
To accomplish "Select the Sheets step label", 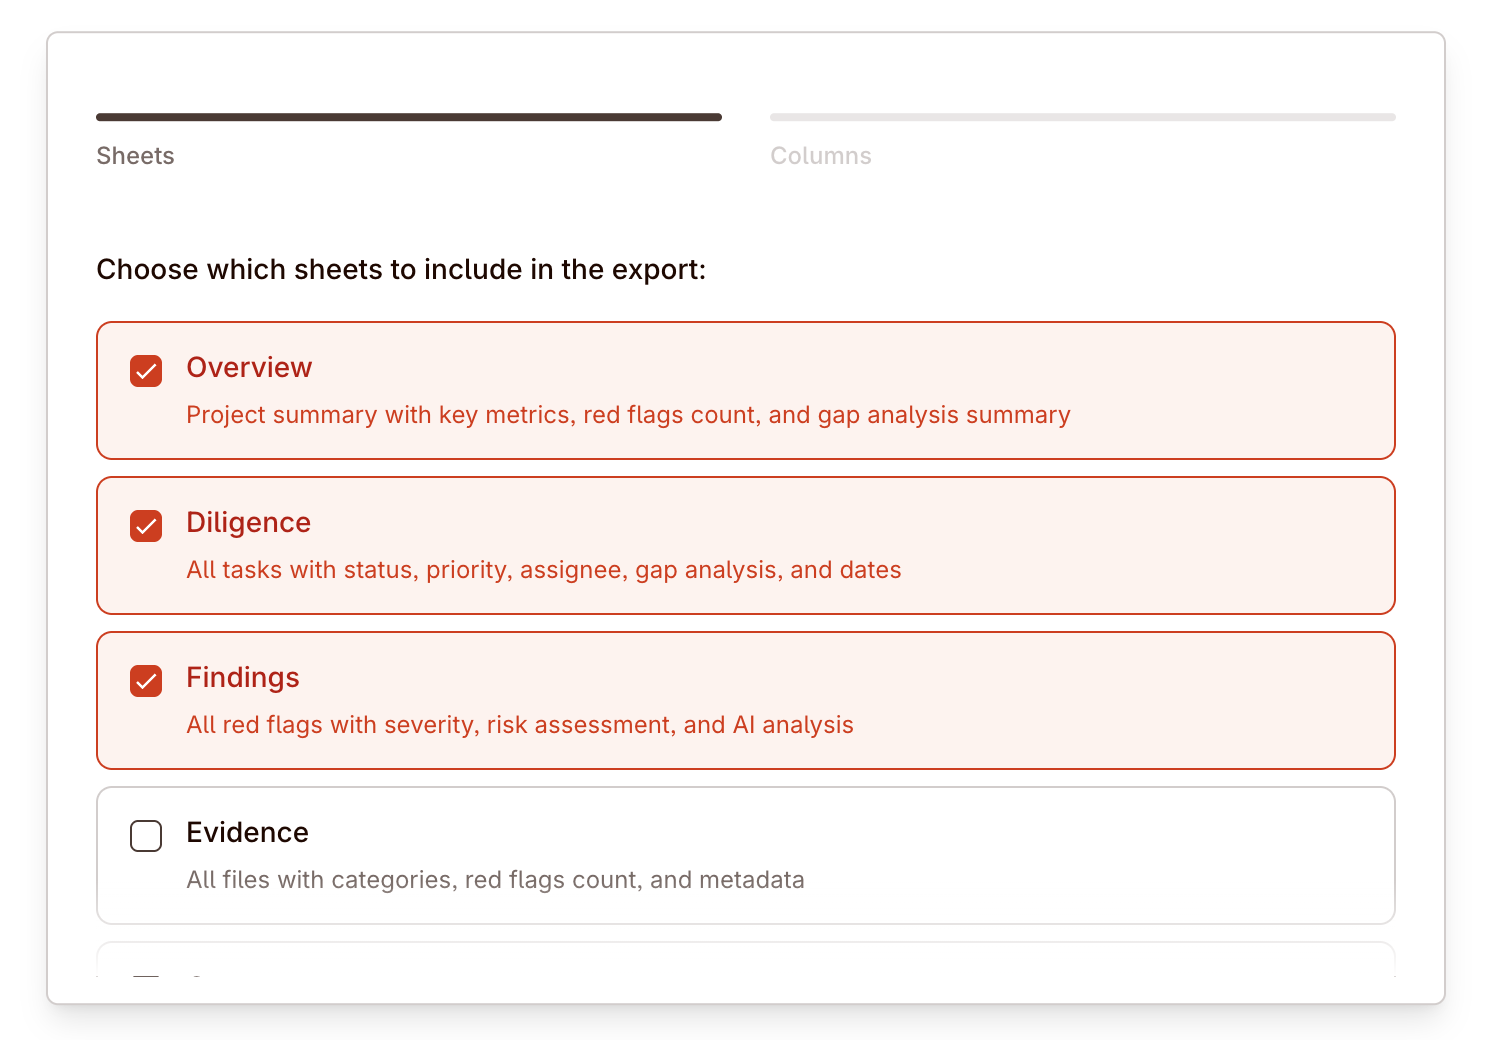I will pyautogui.click(x=135, y=156).
